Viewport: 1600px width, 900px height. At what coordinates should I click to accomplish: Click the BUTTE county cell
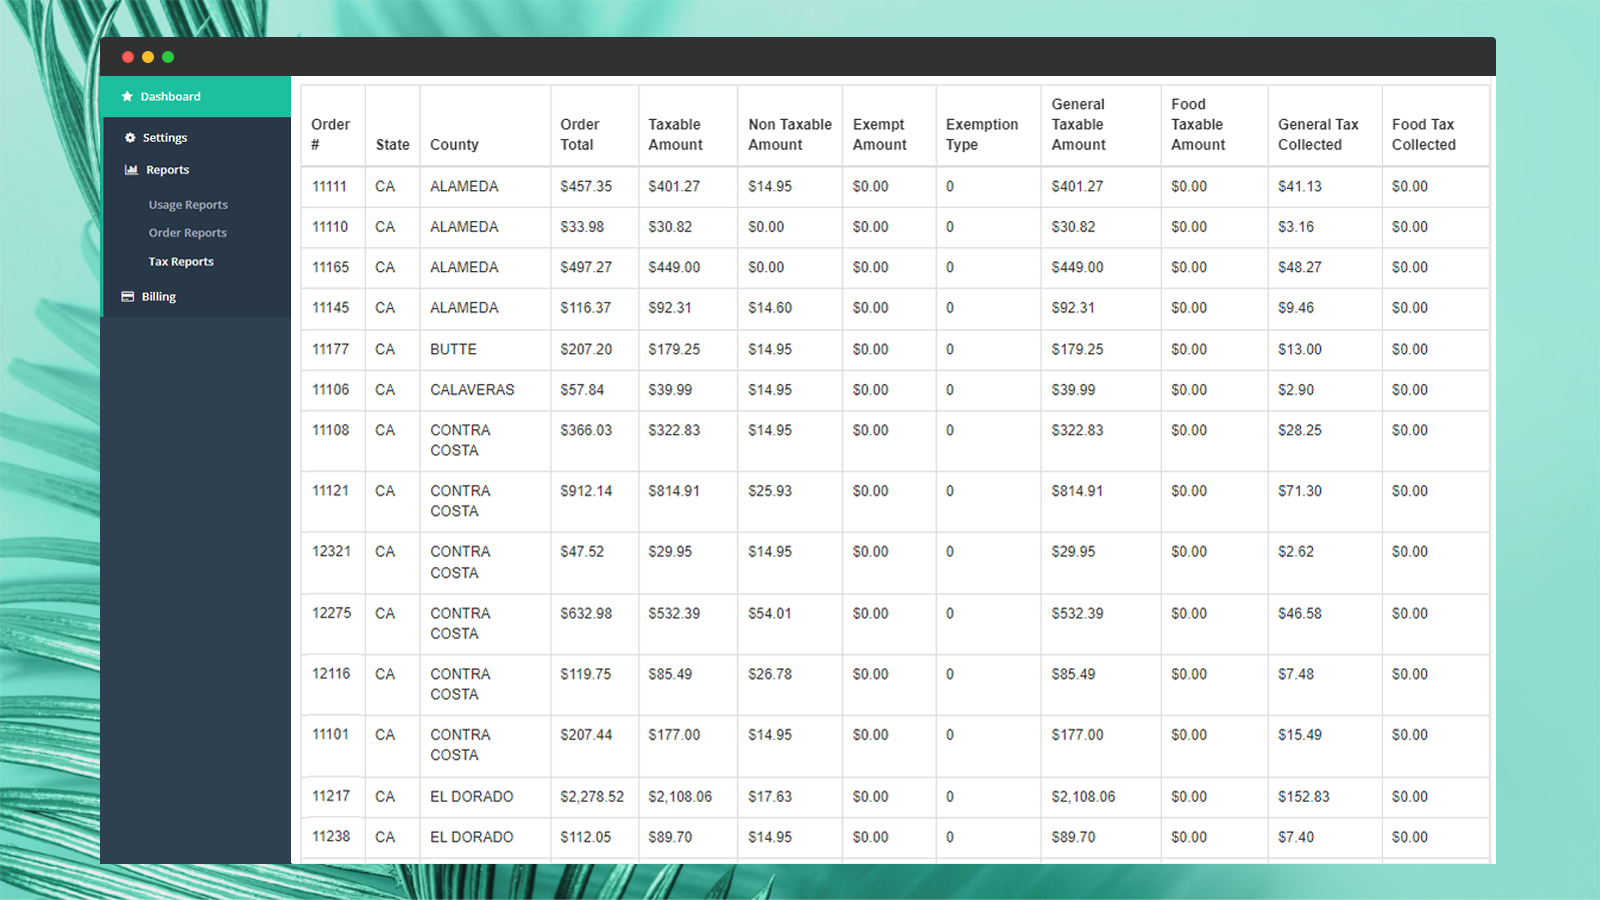click(x=453, y=350)
